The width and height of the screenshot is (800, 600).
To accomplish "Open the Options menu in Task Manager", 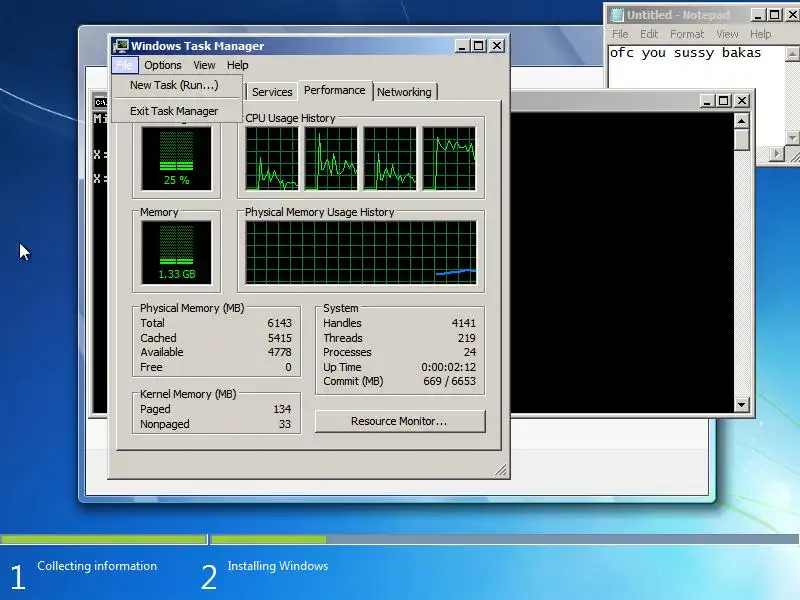I will click(163, 65).
